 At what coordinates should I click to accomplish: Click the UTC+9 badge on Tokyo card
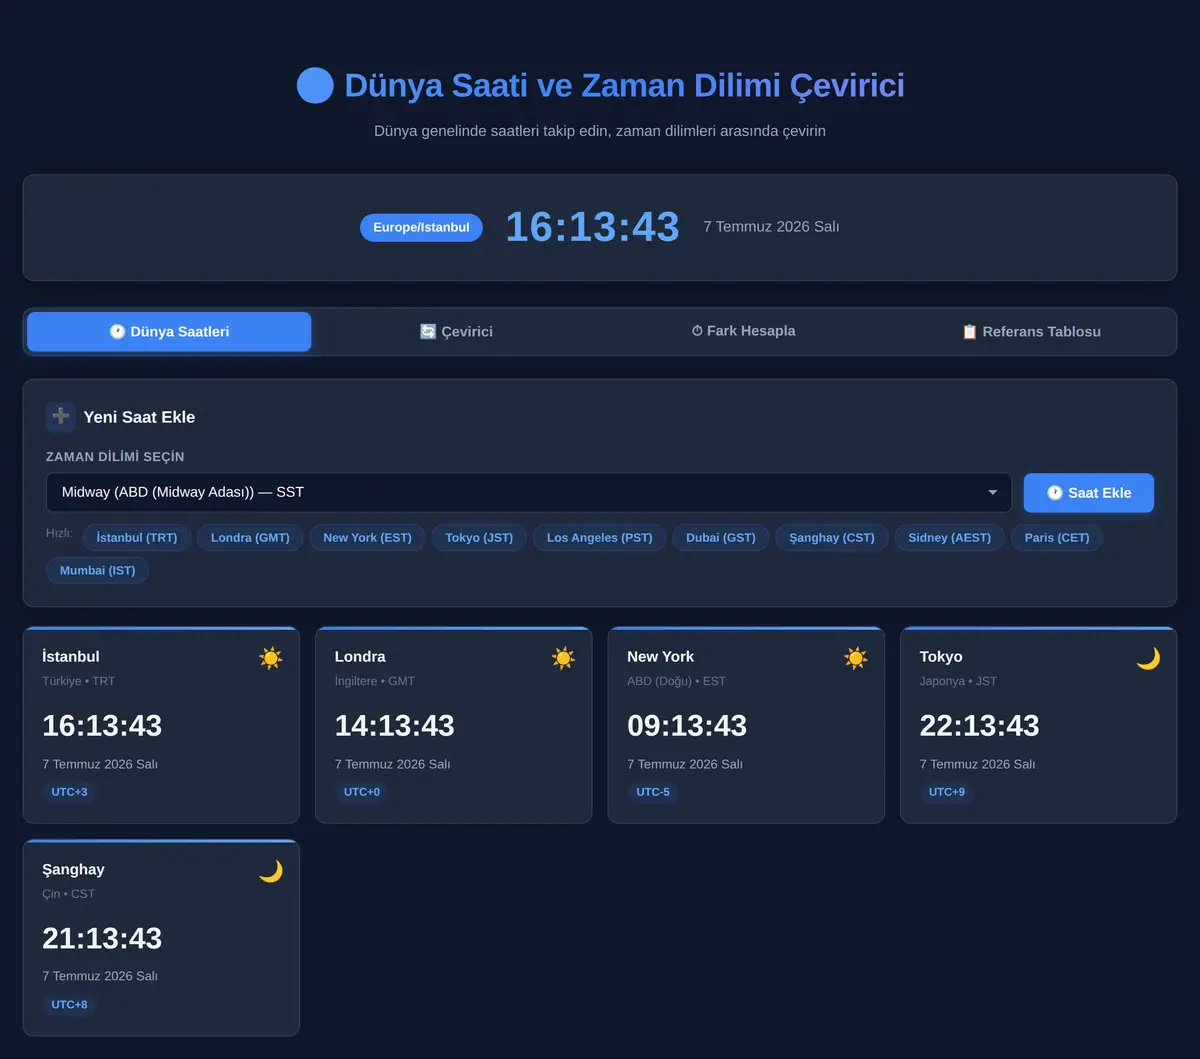[x=947, y=792]
